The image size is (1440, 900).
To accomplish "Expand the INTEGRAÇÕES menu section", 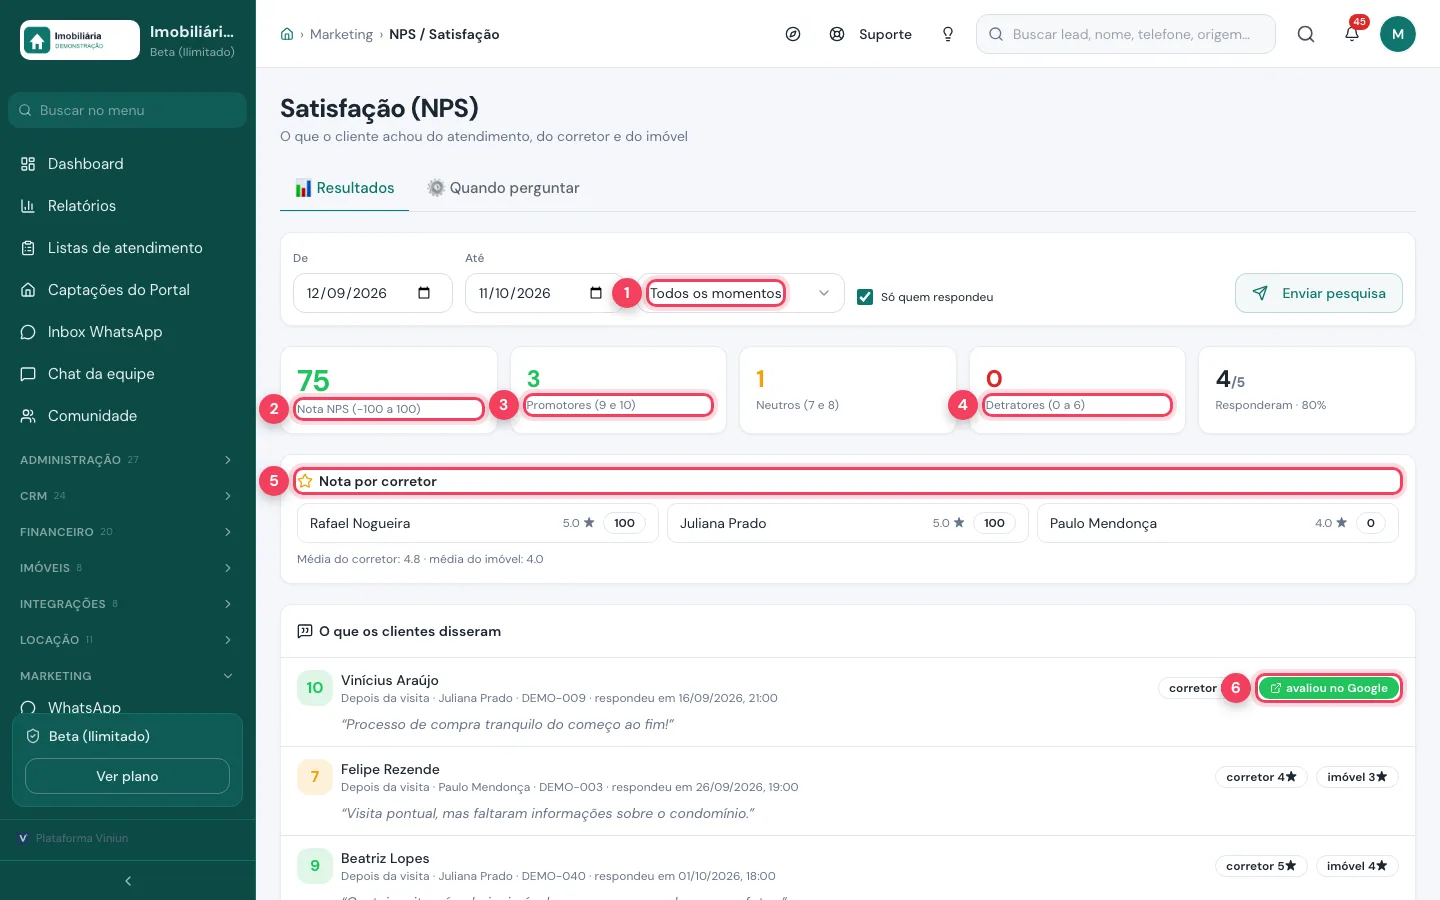I will (128, 604).
